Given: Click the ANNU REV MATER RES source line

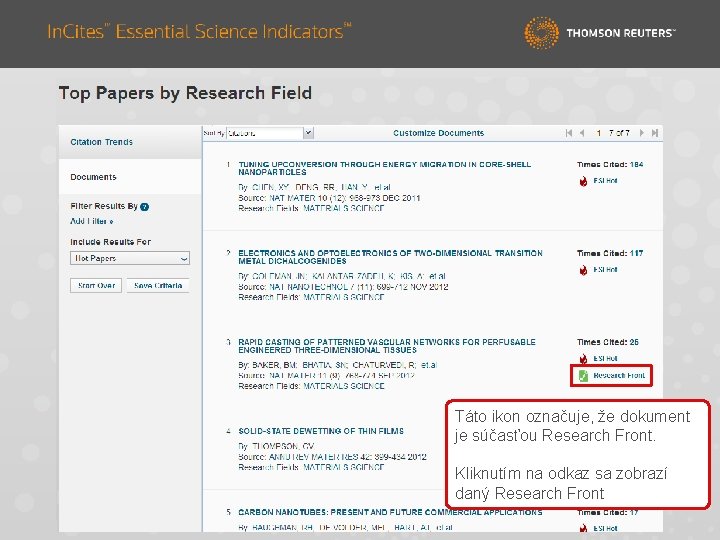Looking at the screenshot, I should (332, 457).
